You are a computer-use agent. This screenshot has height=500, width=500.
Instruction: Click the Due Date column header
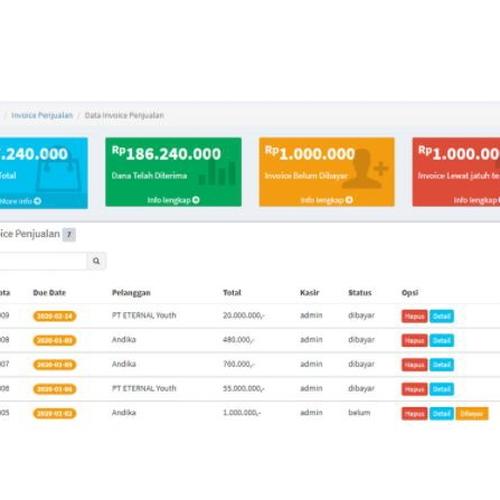click(49, 293)
